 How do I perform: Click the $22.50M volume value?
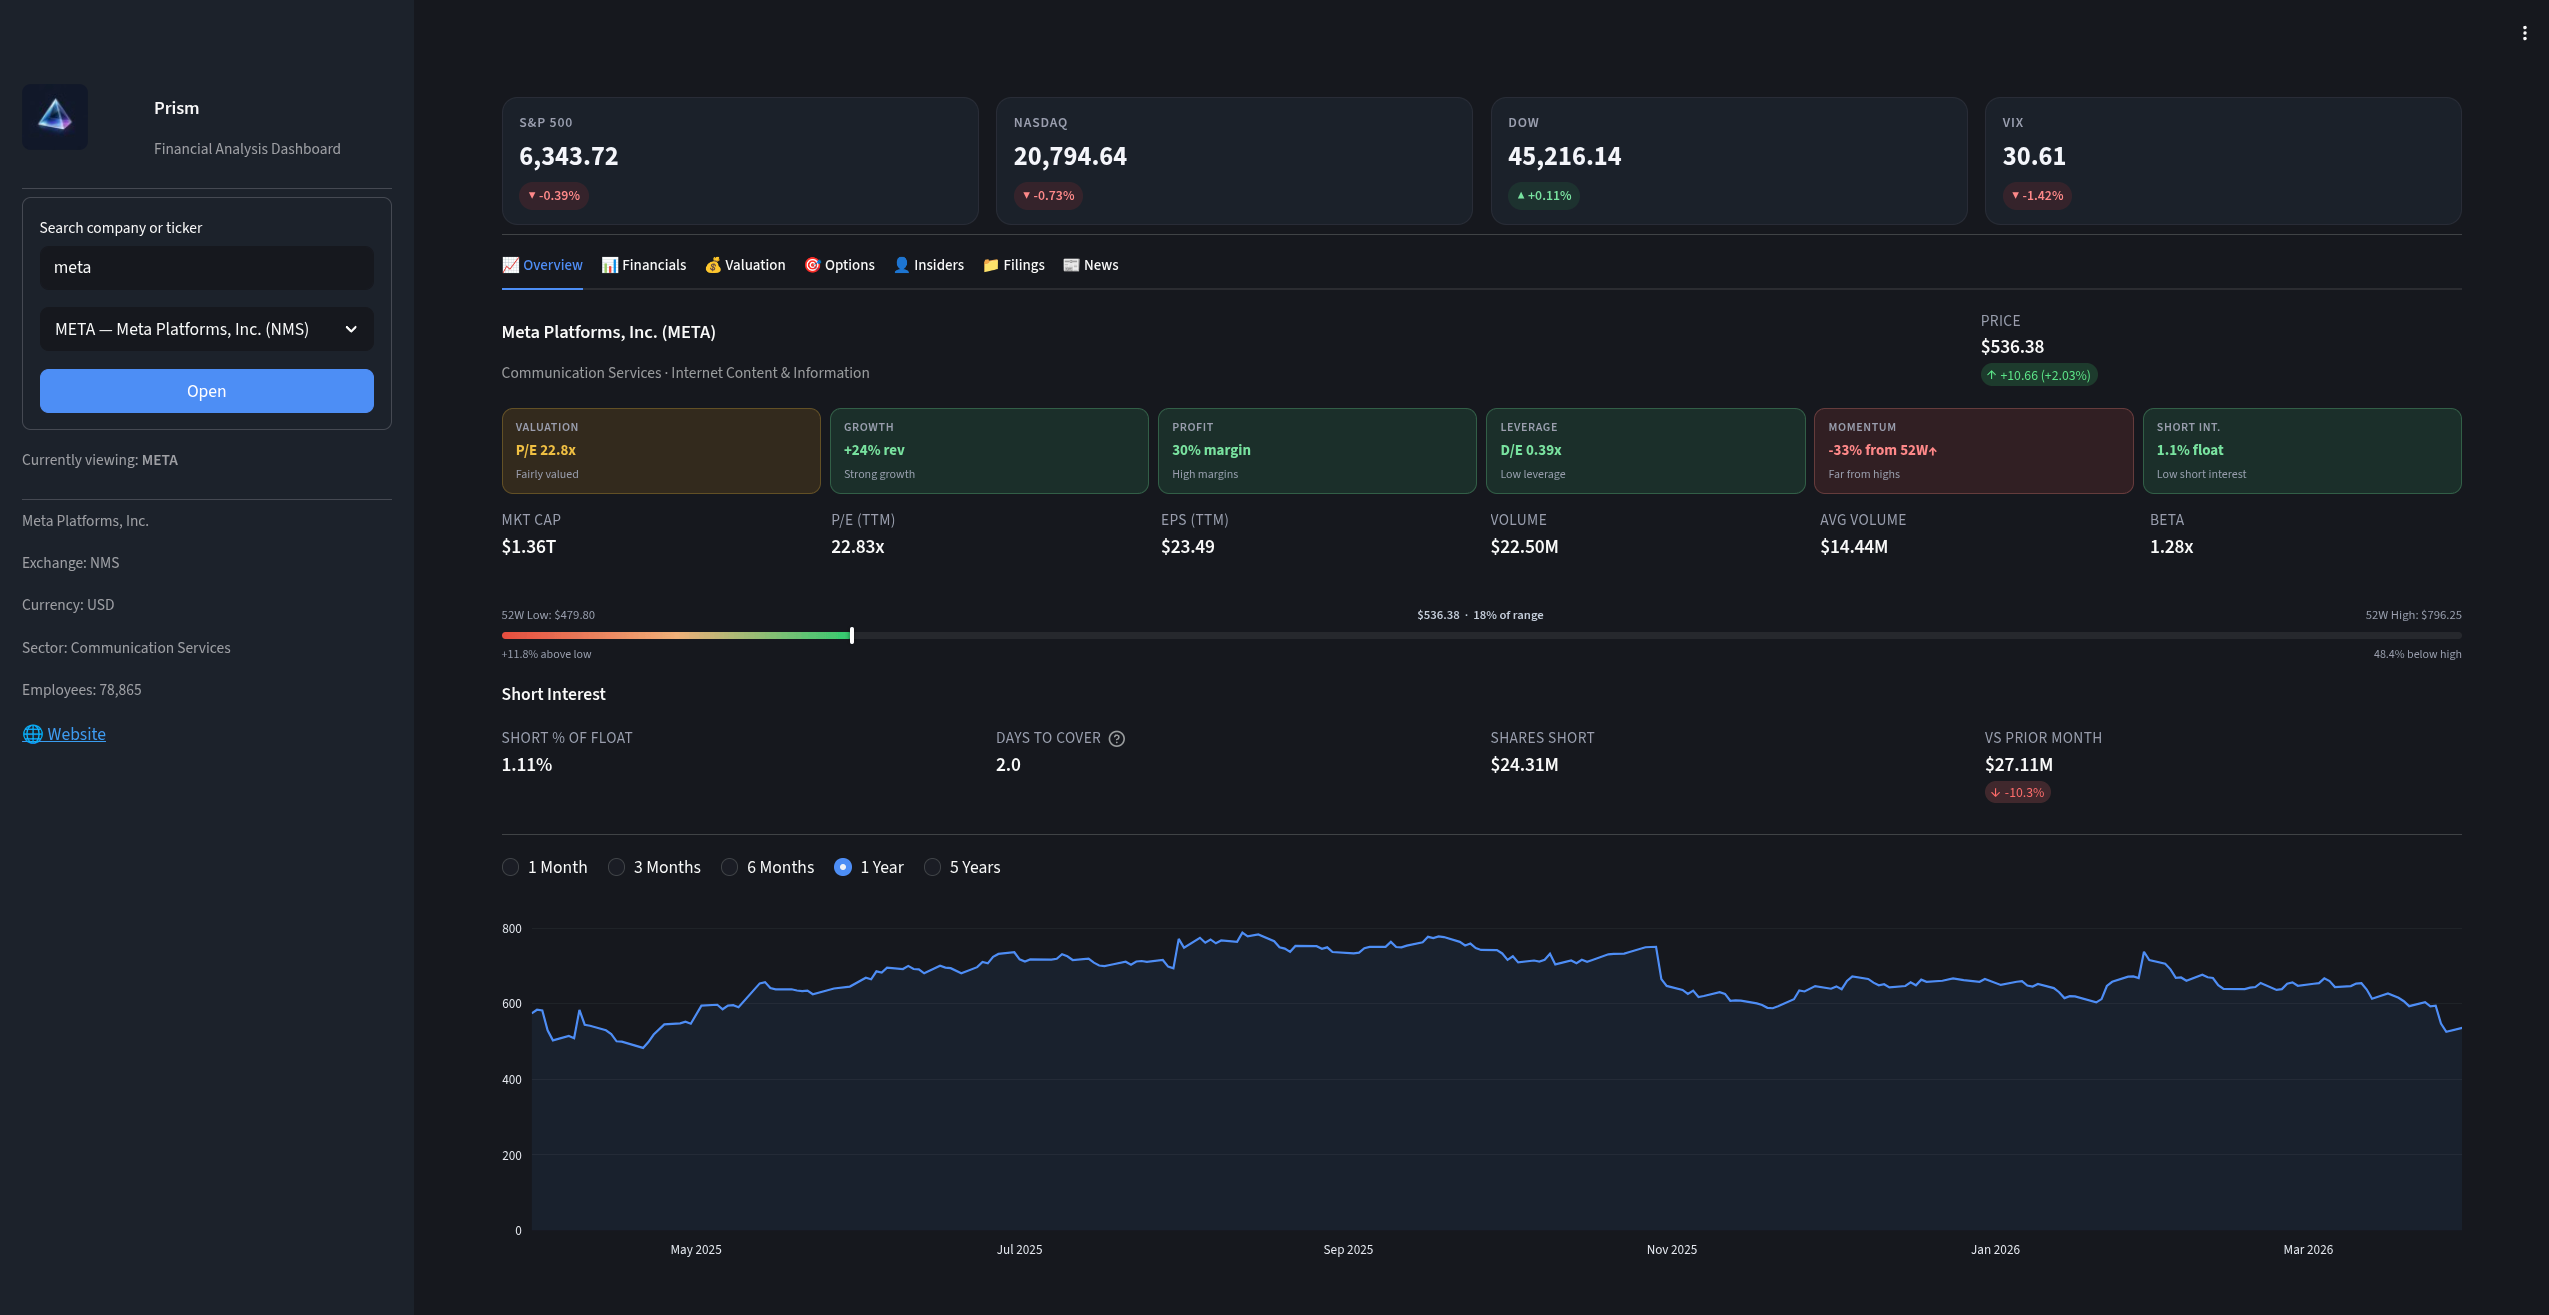tap(1525, 547)
